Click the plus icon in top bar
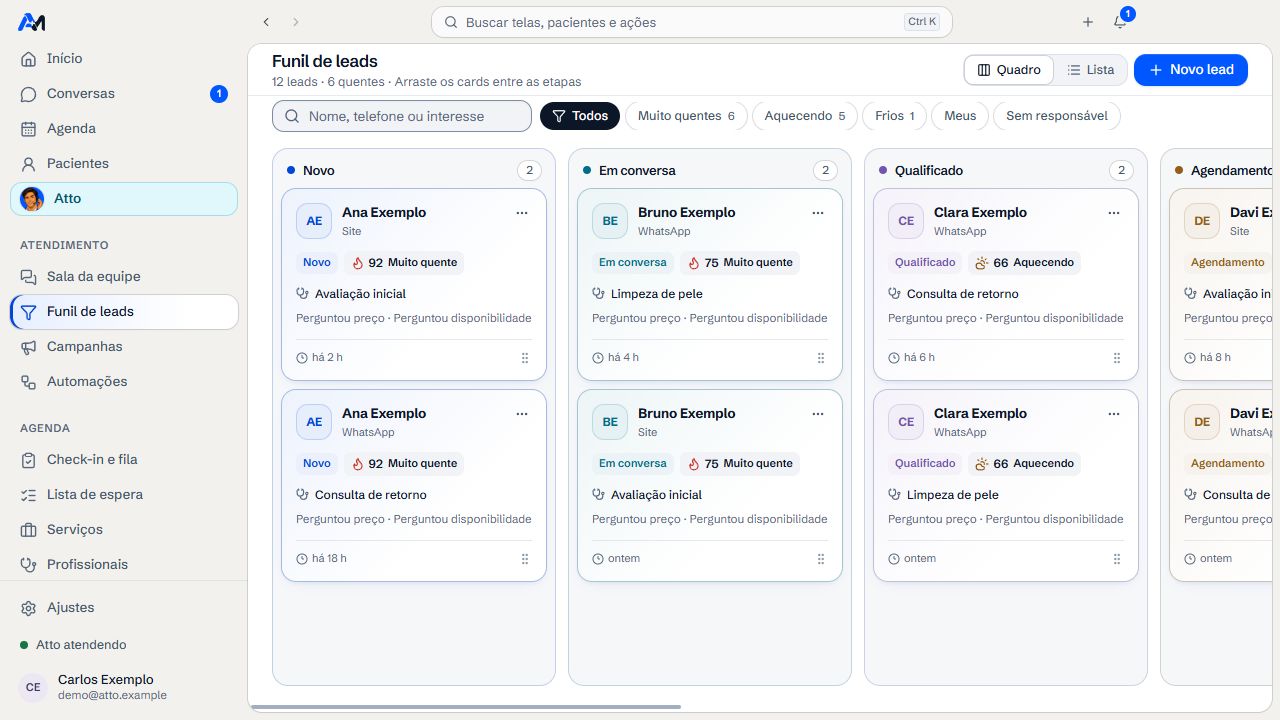Screen dimensions: 1280x720 (x=1088, y=22)
